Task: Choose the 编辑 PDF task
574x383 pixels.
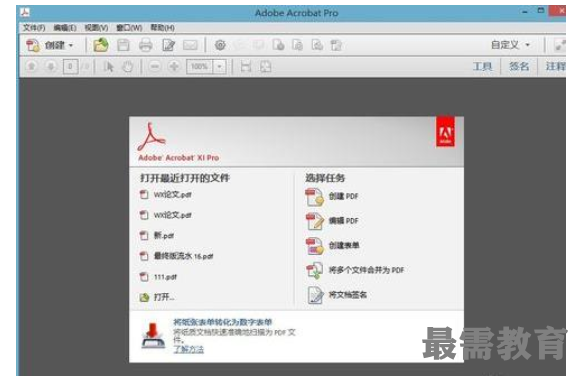Action: [x=332, y=221]
